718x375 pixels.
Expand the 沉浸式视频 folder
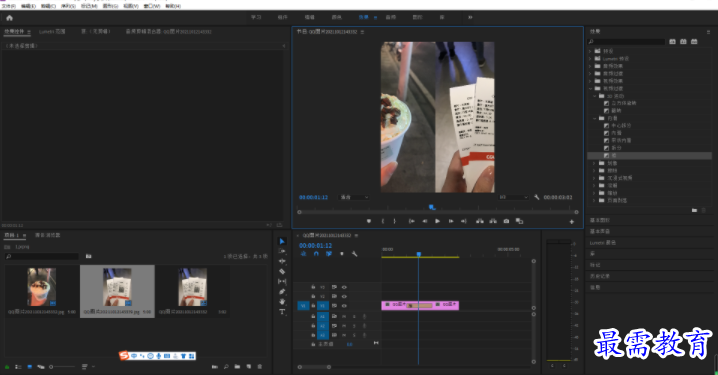pyautogui.click(x=595, y=178)
